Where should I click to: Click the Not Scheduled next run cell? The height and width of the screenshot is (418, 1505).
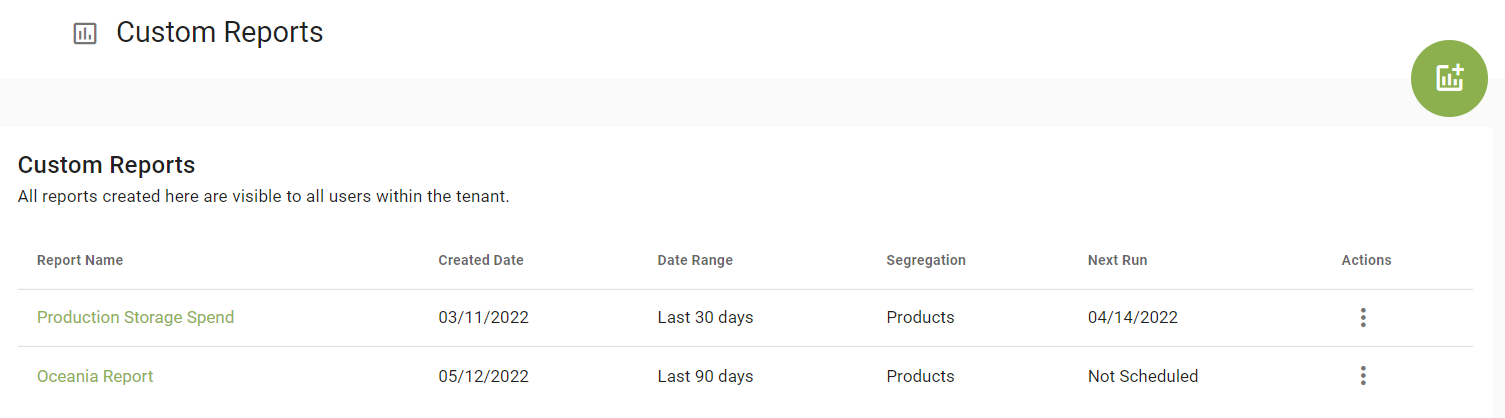(x=1142, y=377)
